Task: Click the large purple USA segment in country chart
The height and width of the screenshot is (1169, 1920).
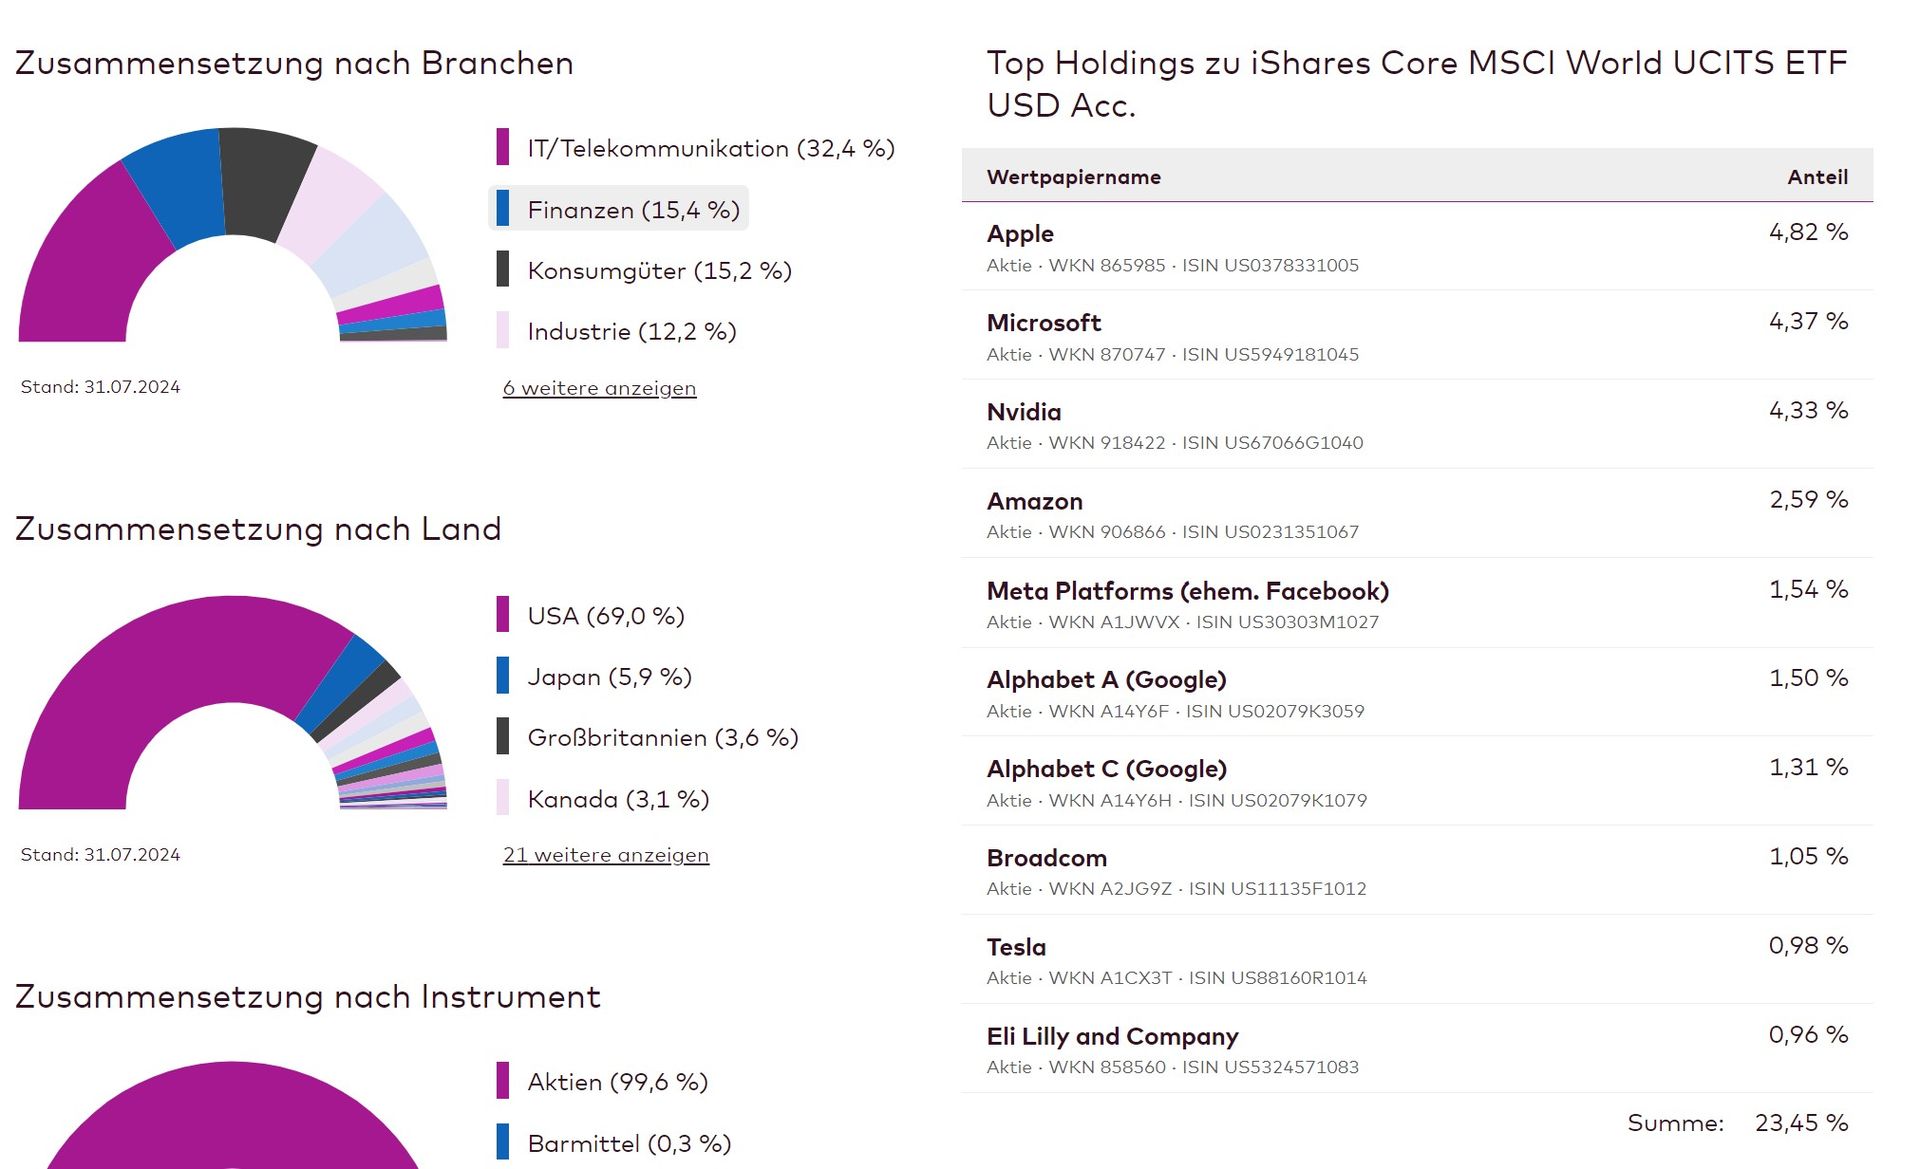Action: (x=150, y=680)
